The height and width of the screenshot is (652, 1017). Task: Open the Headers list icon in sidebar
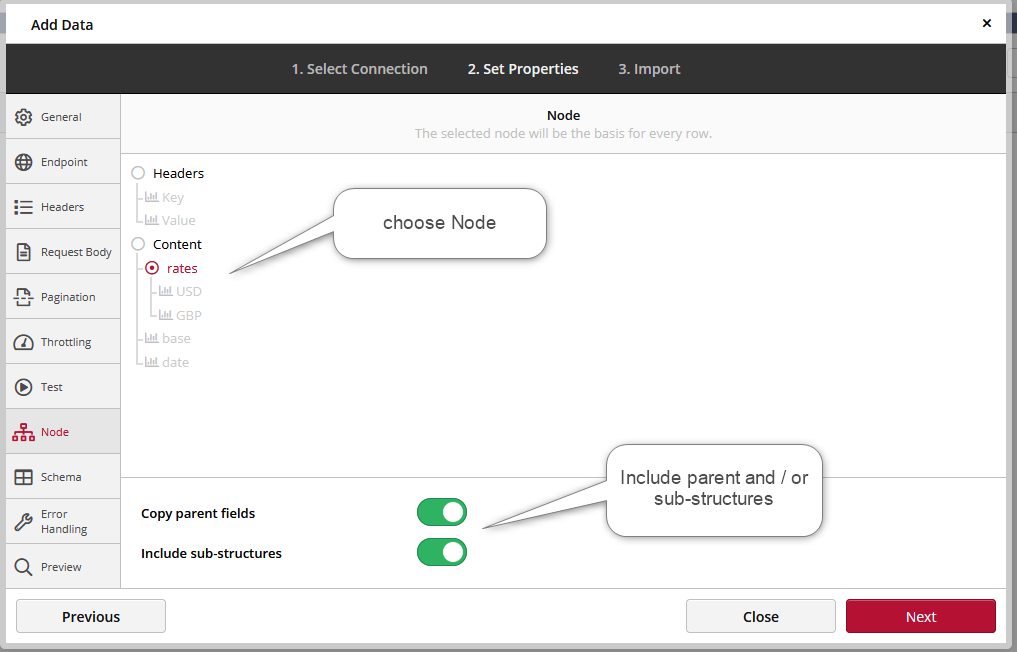[x=24, y=207]
